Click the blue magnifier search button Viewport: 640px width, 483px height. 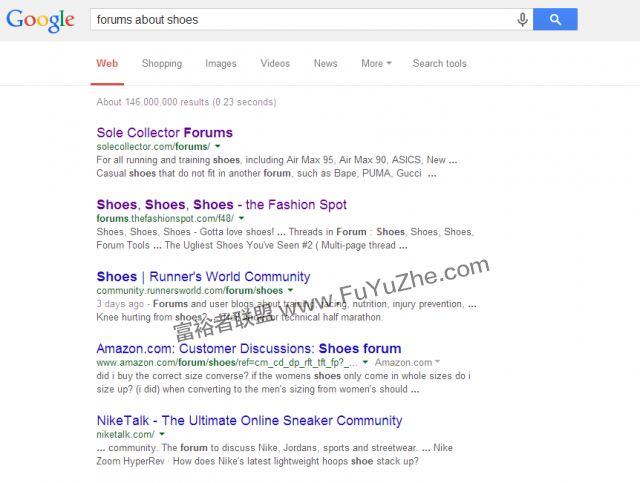[x=555, y=19]
